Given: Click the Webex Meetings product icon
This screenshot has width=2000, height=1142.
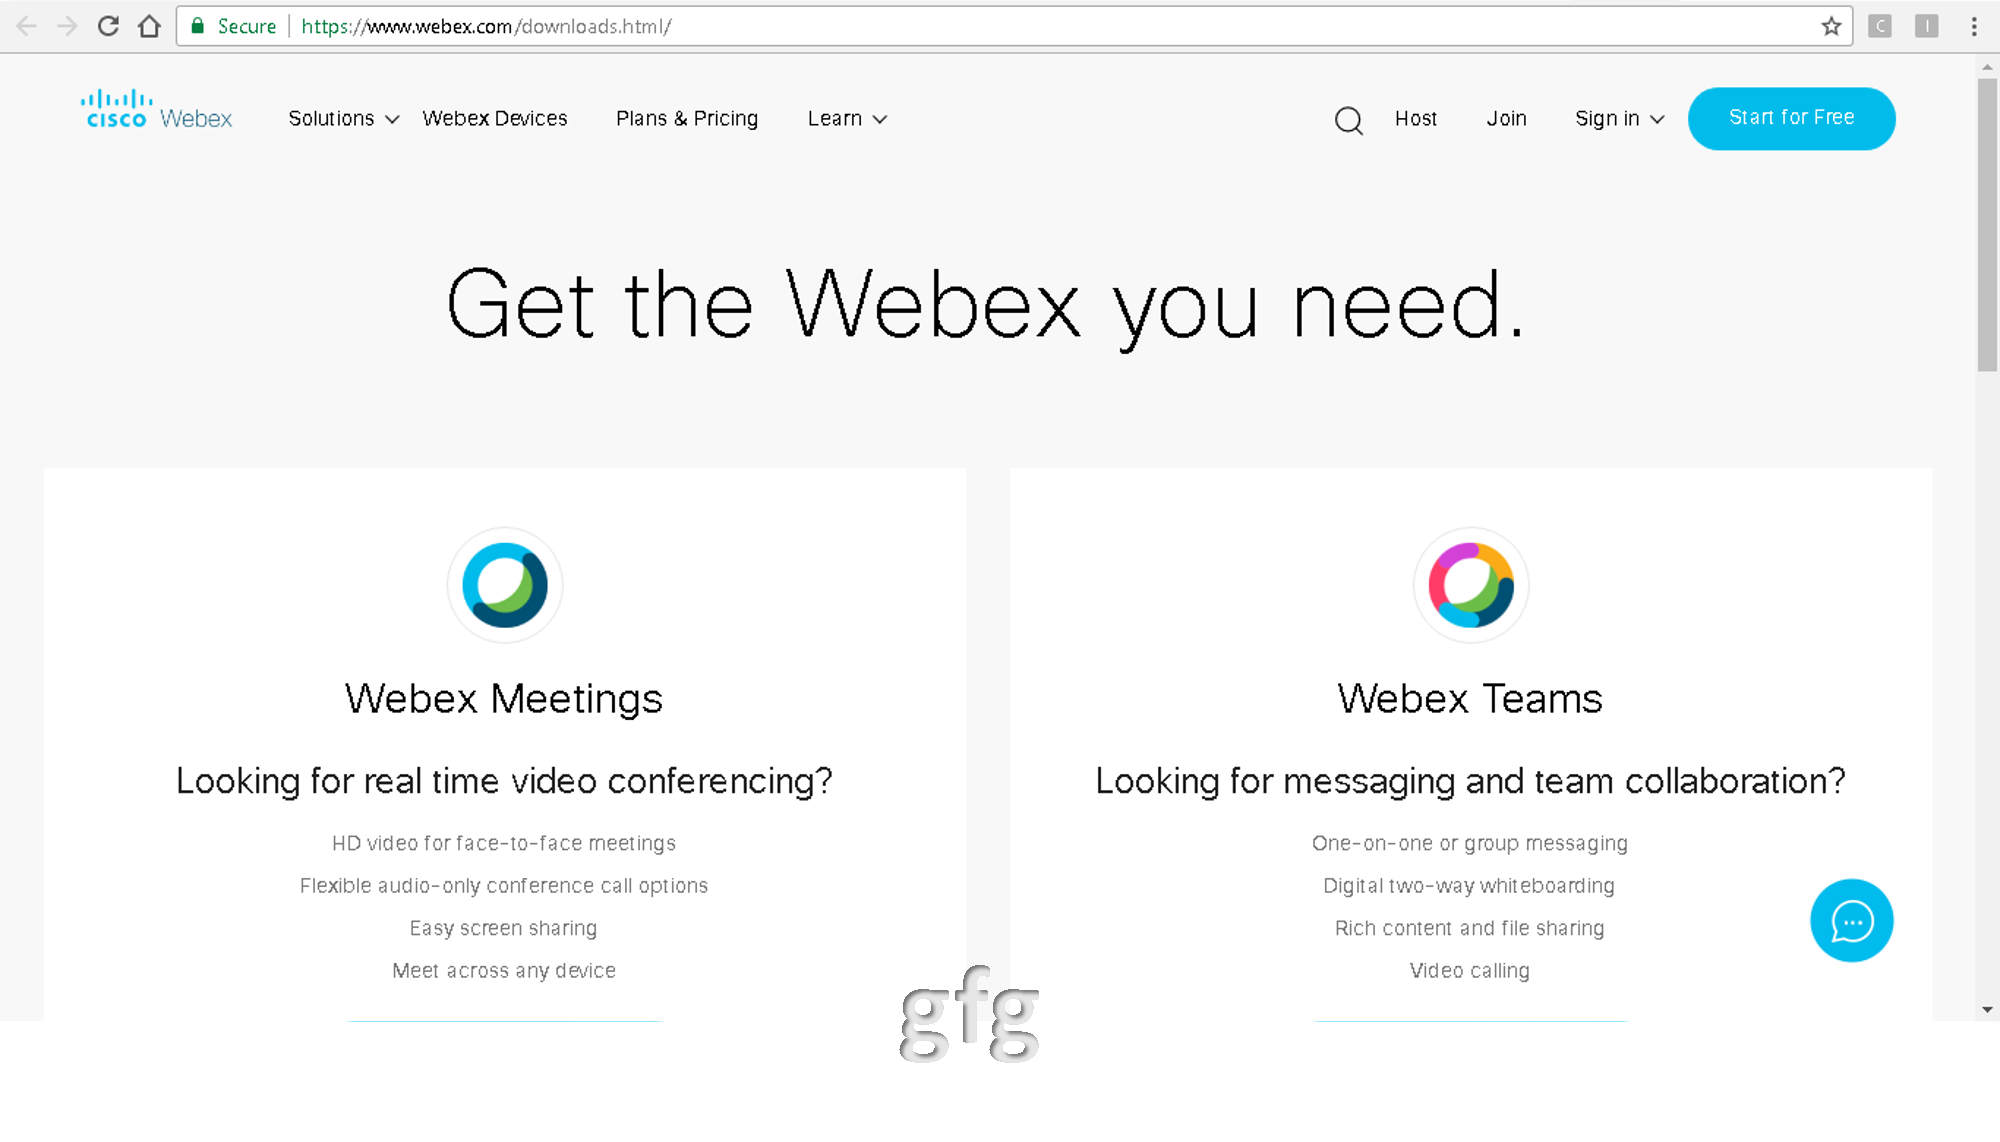Looking at the screenshot, I should pos(504,585).
